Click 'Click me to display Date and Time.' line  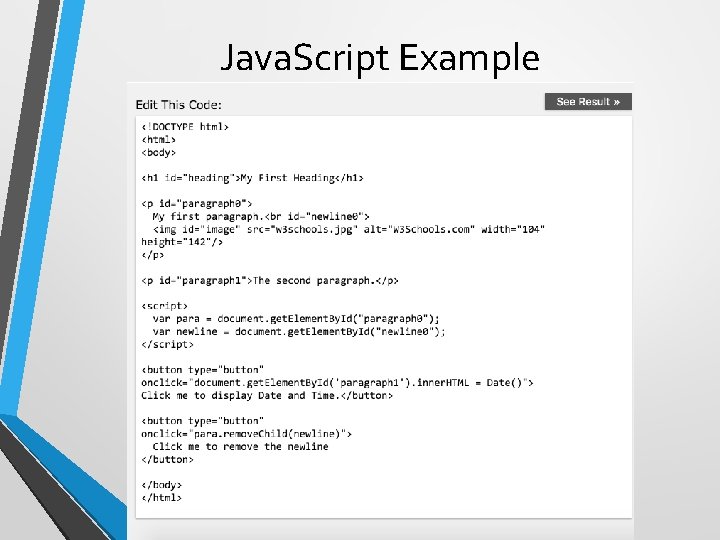[267, 395]
